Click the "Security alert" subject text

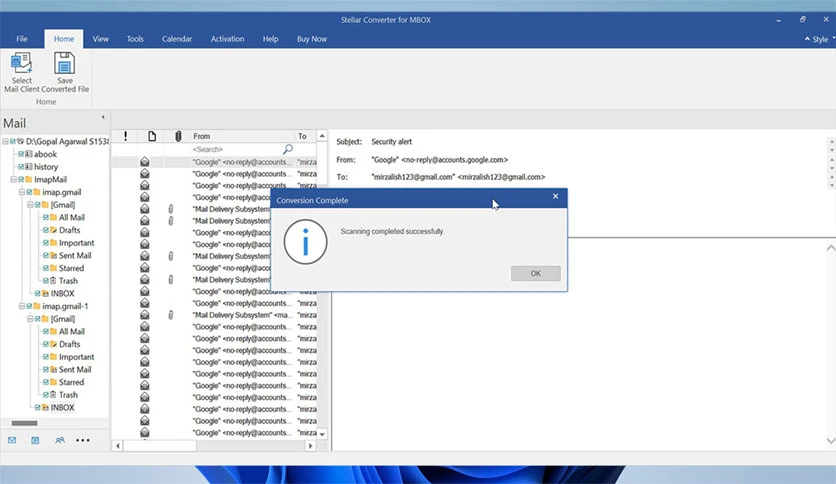391,142
